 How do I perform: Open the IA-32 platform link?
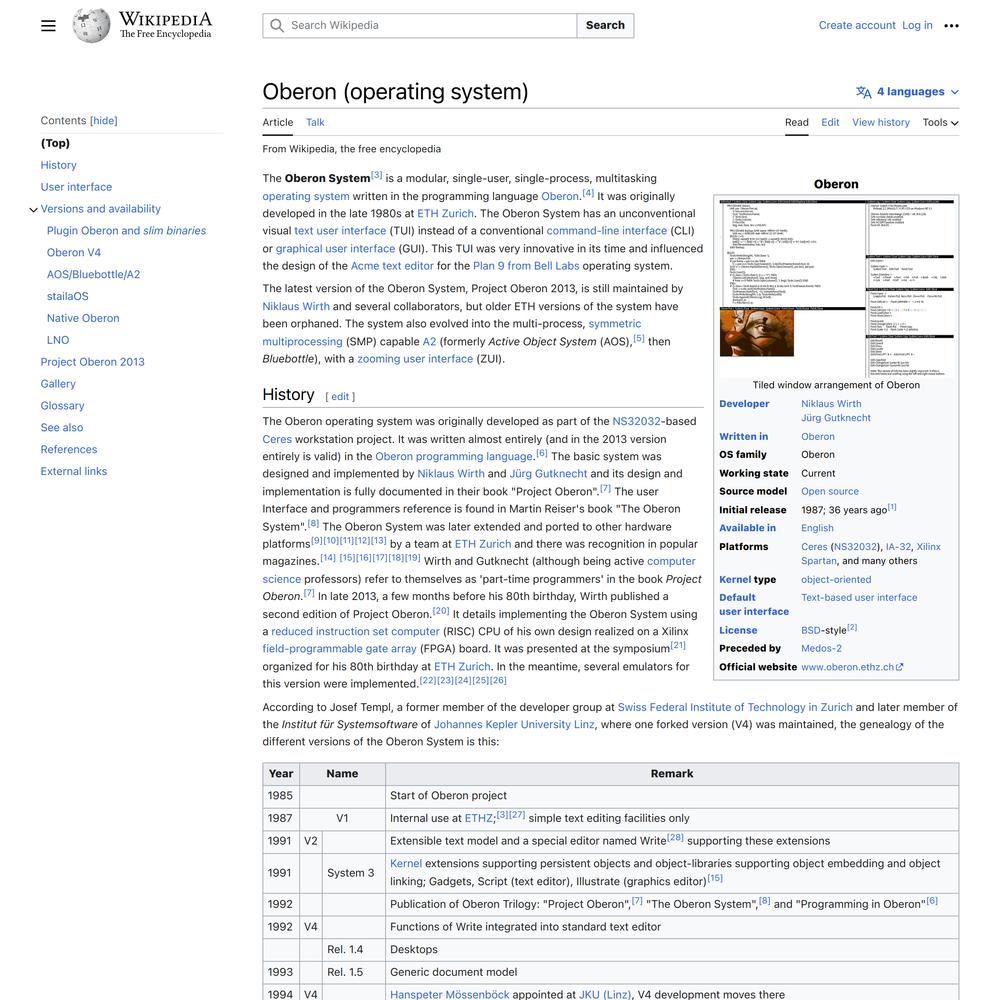tap(899, 547)
